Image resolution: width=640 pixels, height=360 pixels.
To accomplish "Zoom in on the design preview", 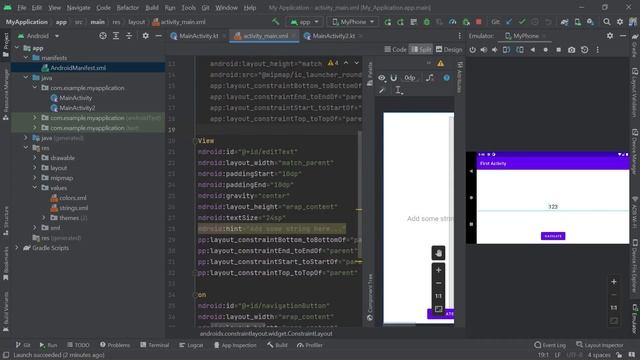I will (438, 270).
